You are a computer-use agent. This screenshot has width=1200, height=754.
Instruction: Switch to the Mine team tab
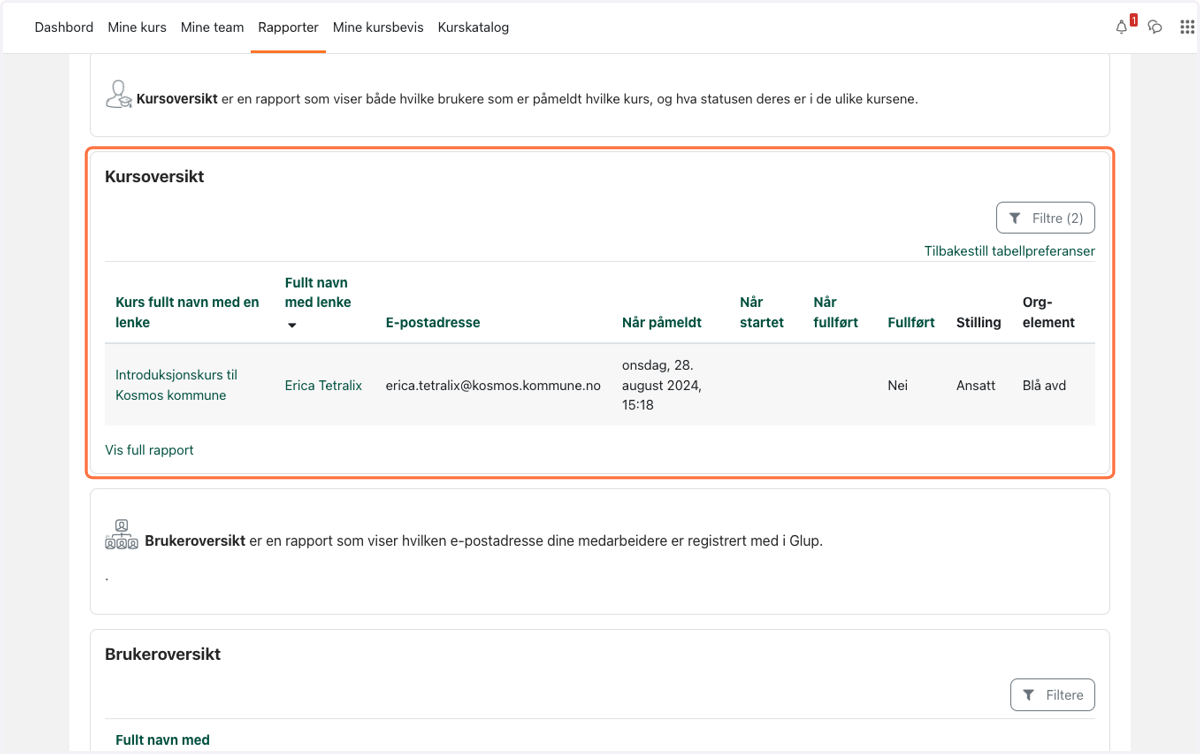coord(212,27)
